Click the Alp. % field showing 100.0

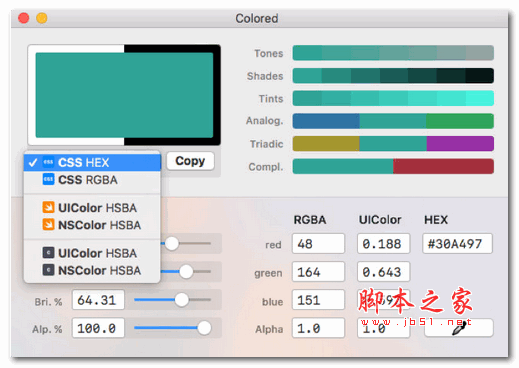click(x=98, y=328)
